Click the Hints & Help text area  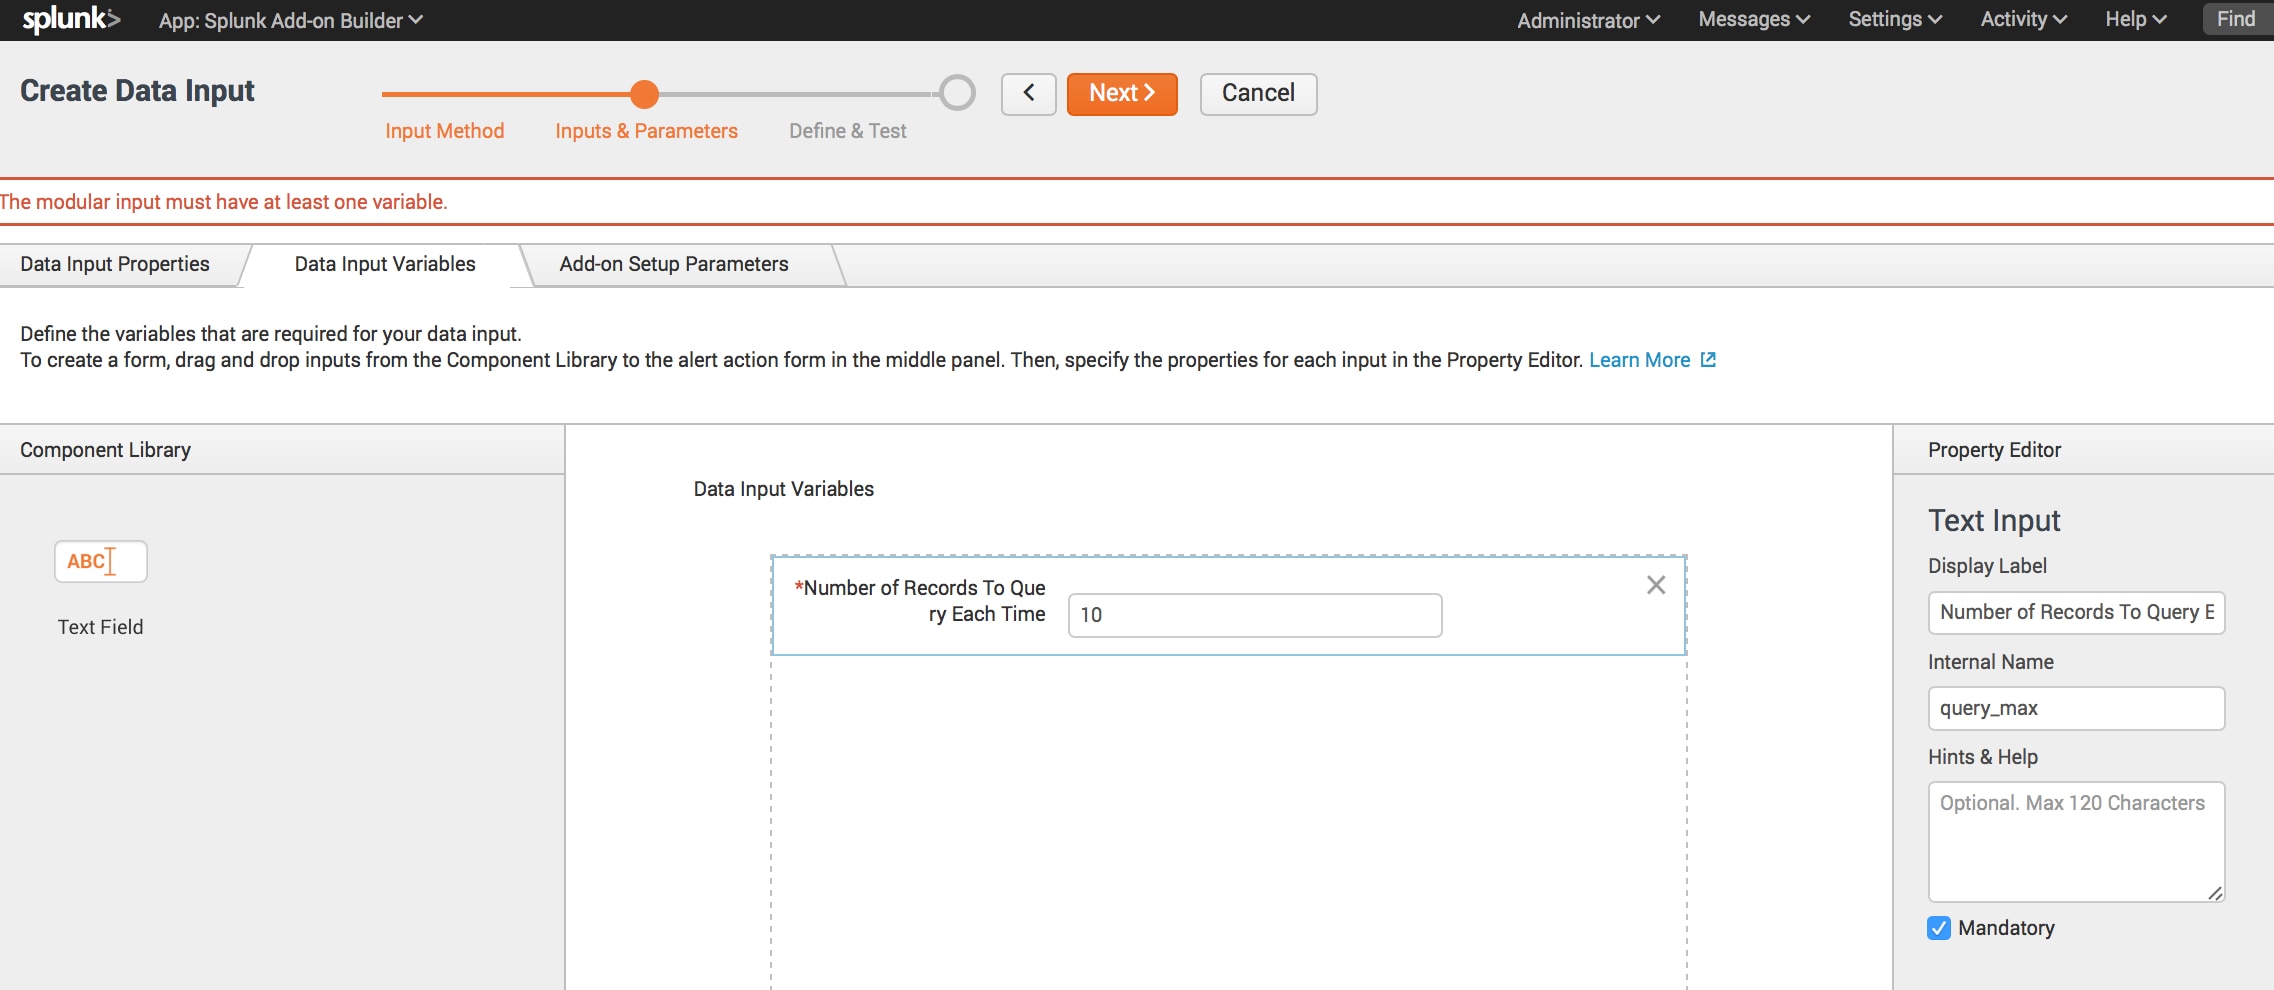2075,841
